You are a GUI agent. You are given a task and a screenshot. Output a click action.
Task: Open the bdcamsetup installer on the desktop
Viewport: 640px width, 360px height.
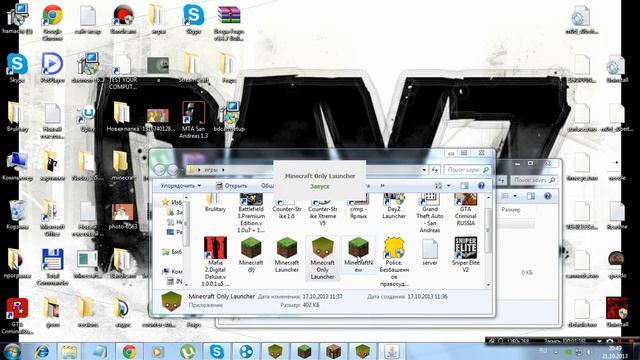pyautogui.click(x=229, y=117)
